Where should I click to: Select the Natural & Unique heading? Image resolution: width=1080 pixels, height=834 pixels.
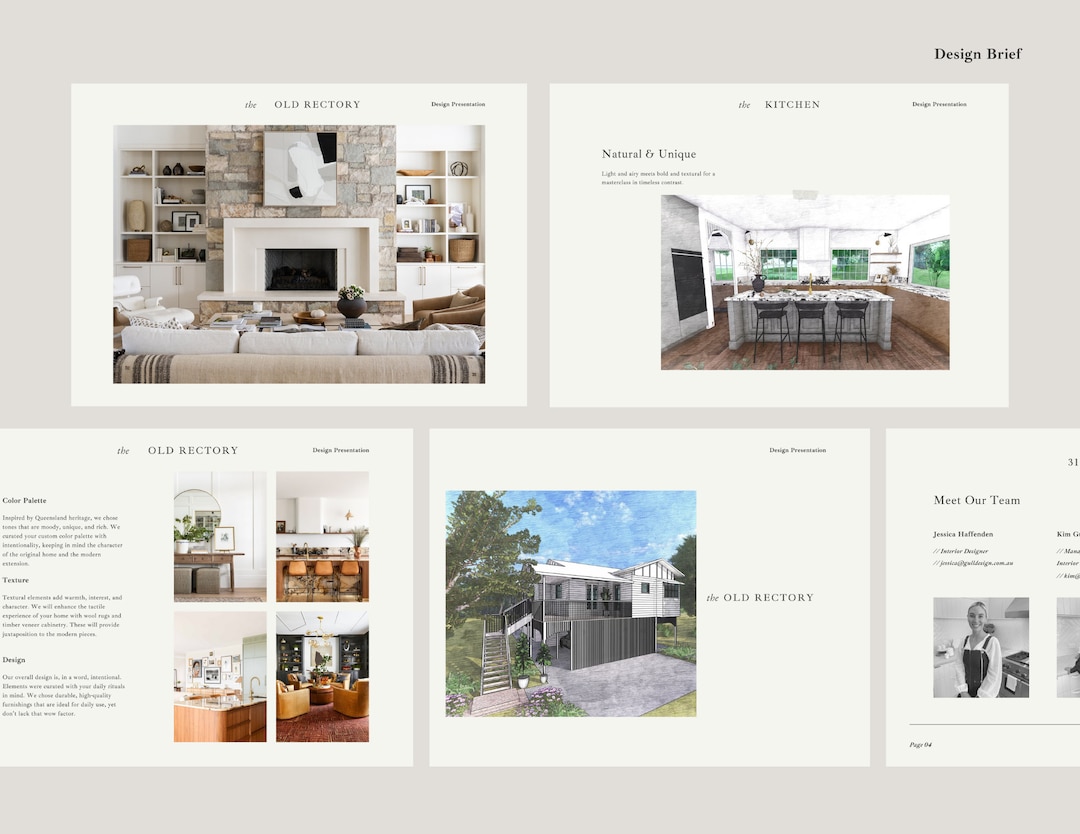point(649,154)
